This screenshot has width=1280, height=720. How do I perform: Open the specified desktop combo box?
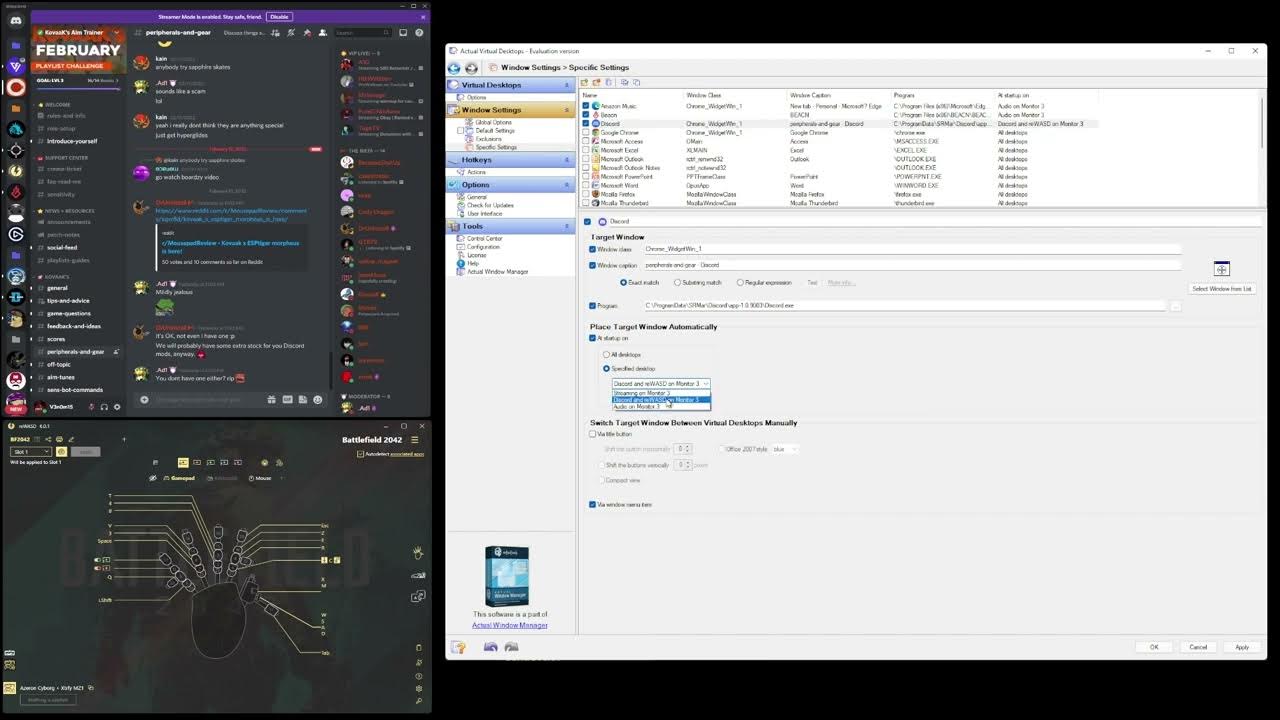(x=661, y=384)
